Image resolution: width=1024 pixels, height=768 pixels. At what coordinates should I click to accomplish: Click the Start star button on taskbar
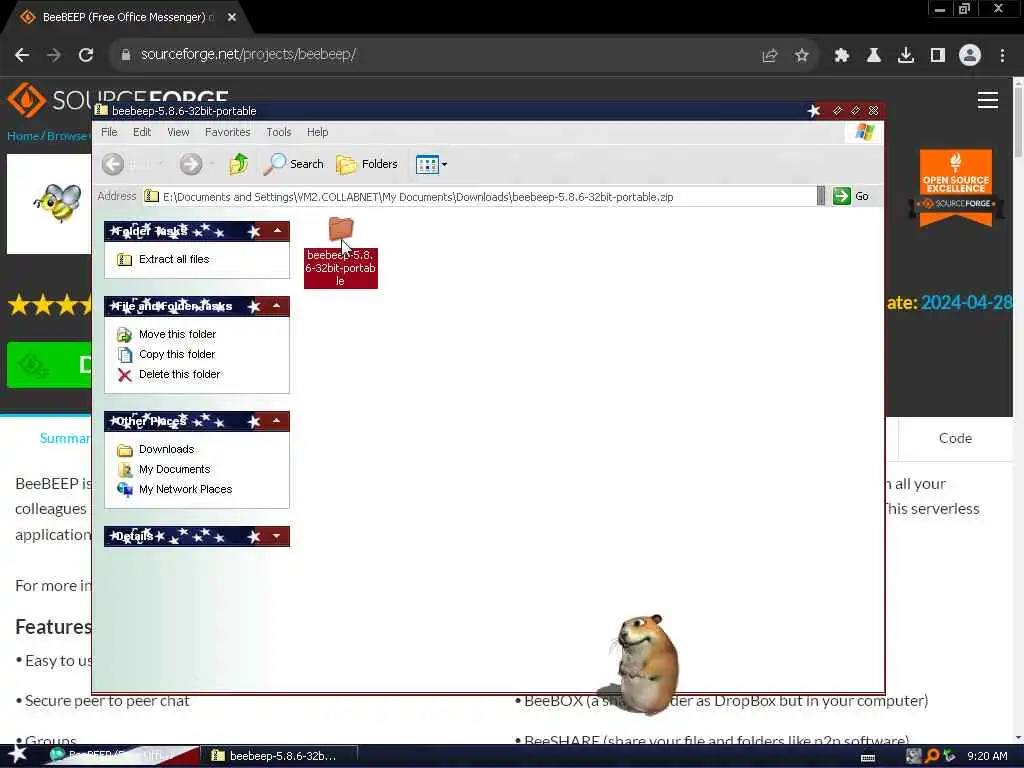(18, 755)
